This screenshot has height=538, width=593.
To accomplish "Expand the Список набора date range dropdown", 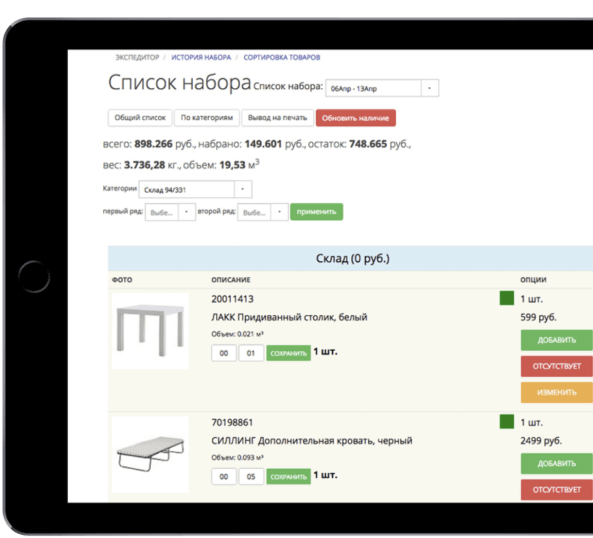I will pos(382,88).
